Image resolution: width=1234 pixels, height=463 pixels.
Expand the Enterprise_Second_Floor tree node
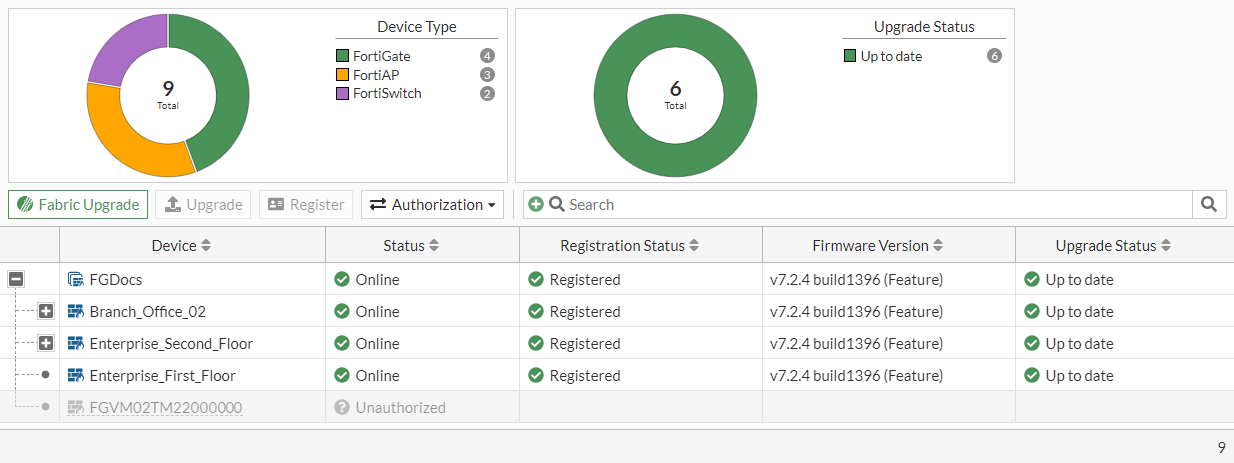pos(46,344)
